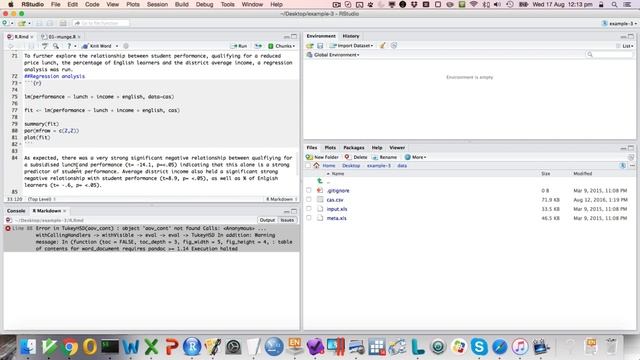This screenshot has height=360, width=640.
Task: Open the Global Environment dropdown
Action: (333, 55)
